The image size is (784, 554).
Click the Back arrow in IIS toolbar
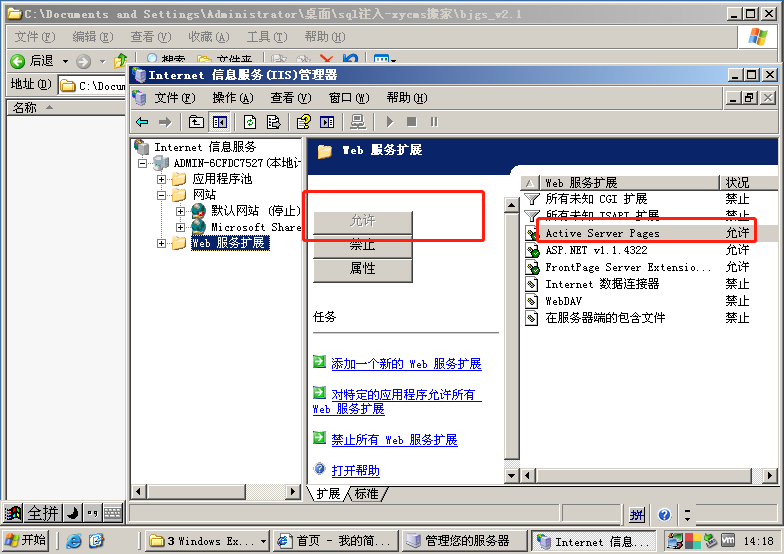pyautogui.click(x=142, y=122)
